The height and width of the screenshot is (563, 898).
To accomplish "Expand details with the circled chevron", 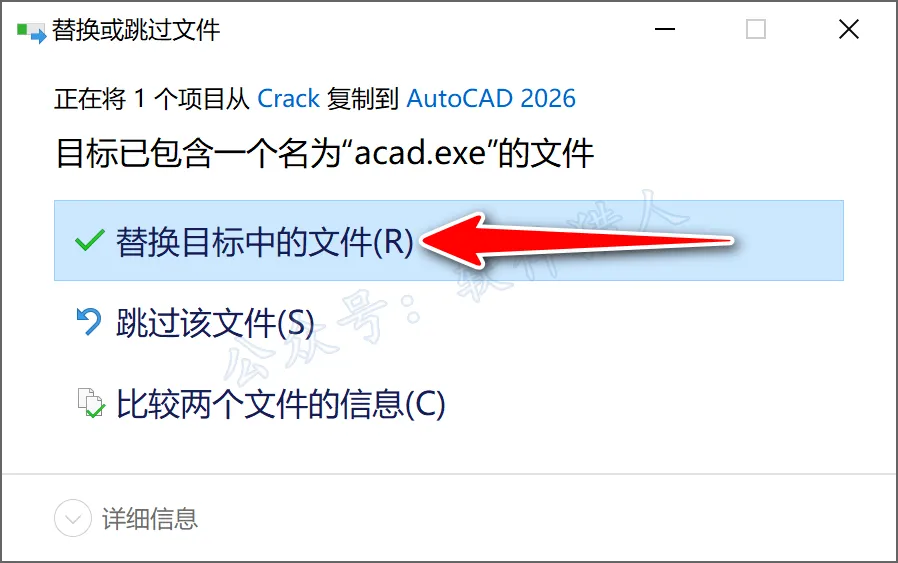I will tap(73, 518).
